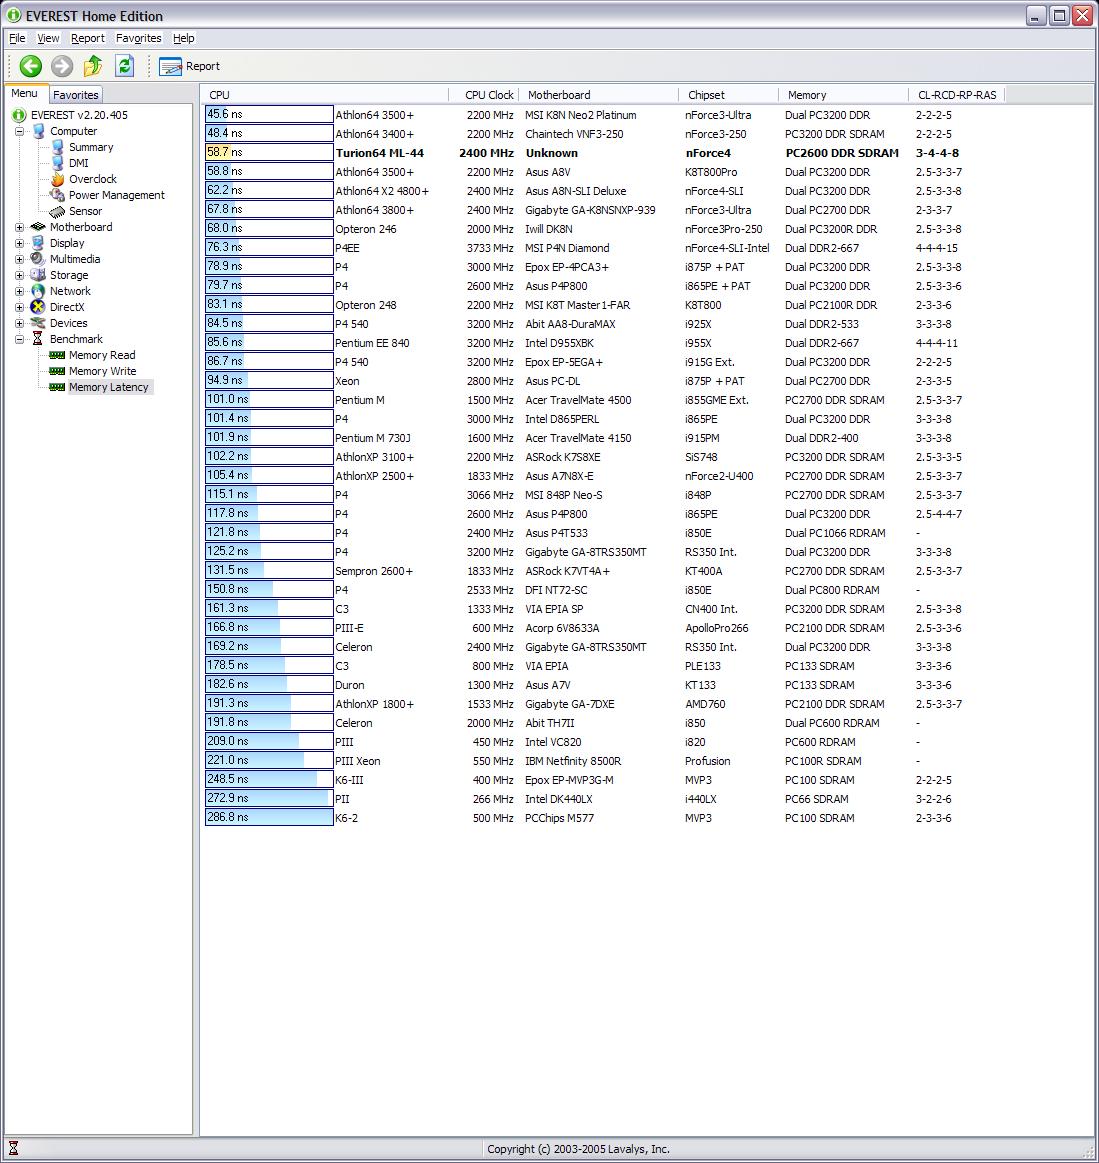
Task: Click the Network globe icon
Action: [38, 291]
